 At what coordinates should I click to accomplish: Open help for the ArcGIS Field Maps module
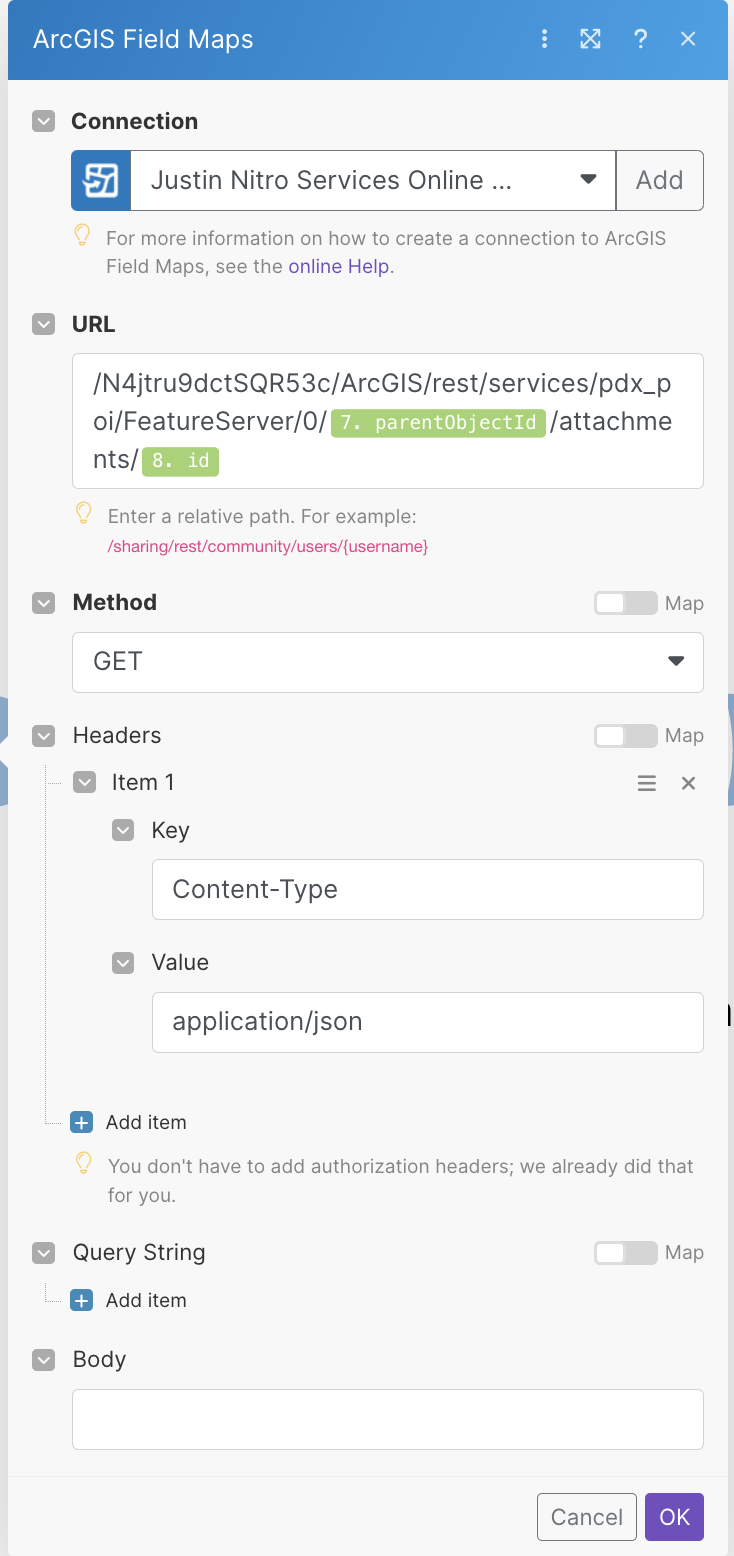pyautogui.click(x=640, y=39)
